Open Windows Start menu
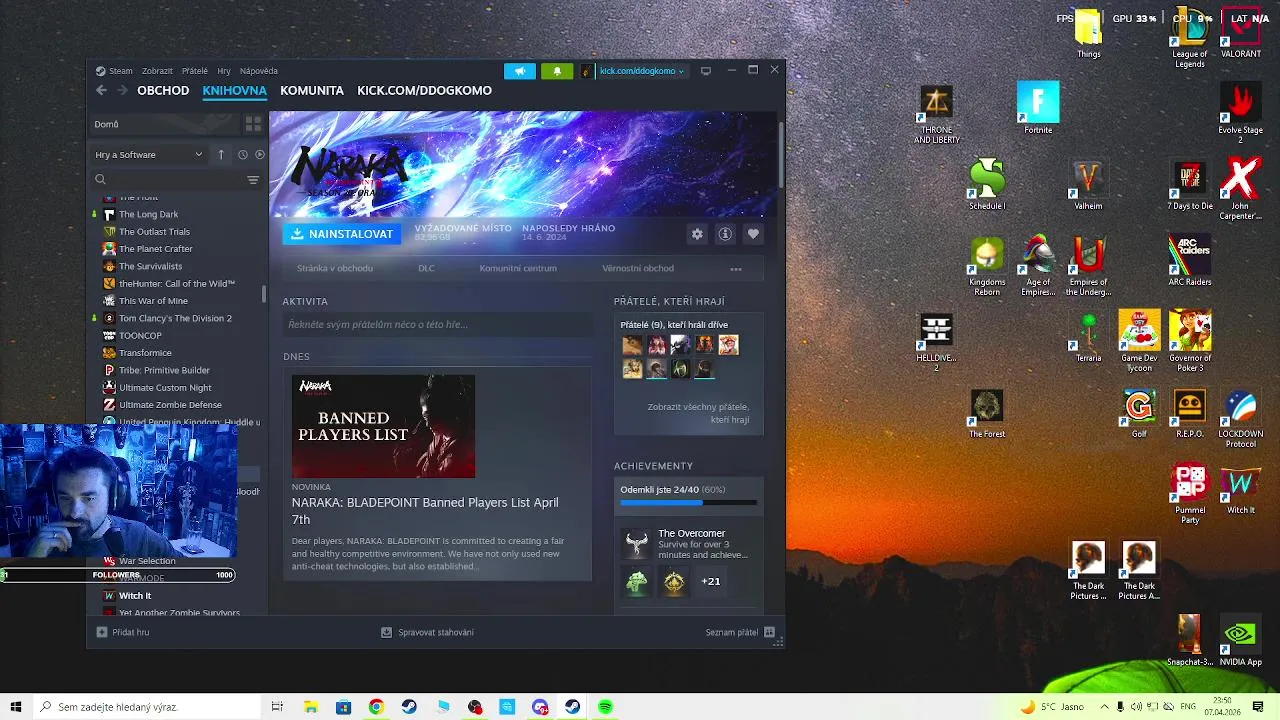The width and height of the screenshot is (1280, 720). click(16, 707)
